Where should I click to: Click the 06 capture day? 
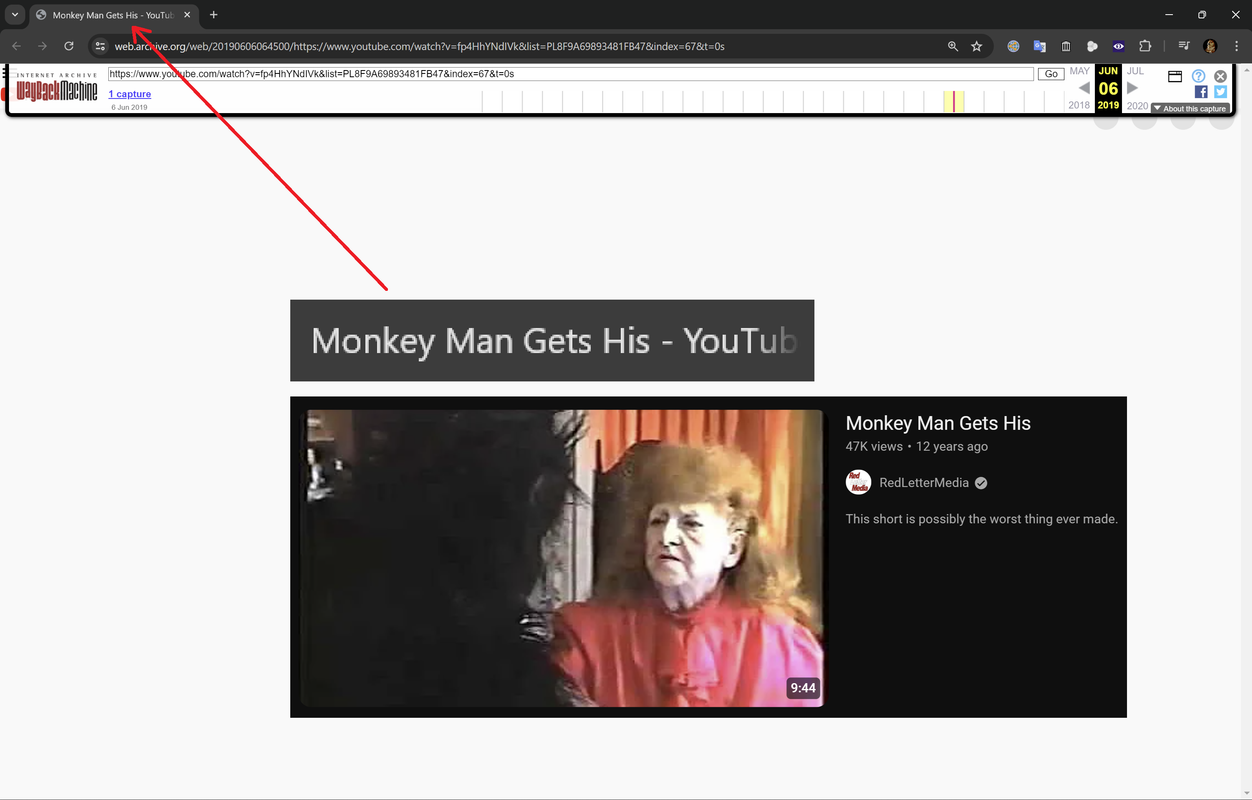[x=1108, y=89]
